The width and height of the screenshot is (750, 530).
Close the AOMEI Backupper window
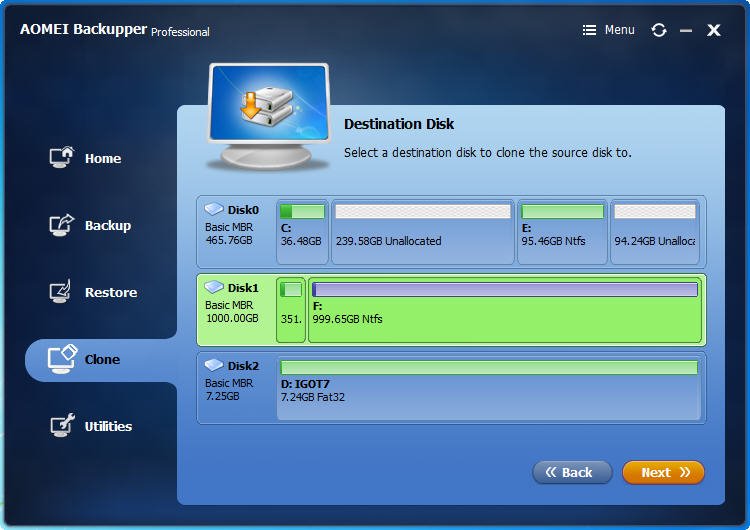(x=714, y=30)
